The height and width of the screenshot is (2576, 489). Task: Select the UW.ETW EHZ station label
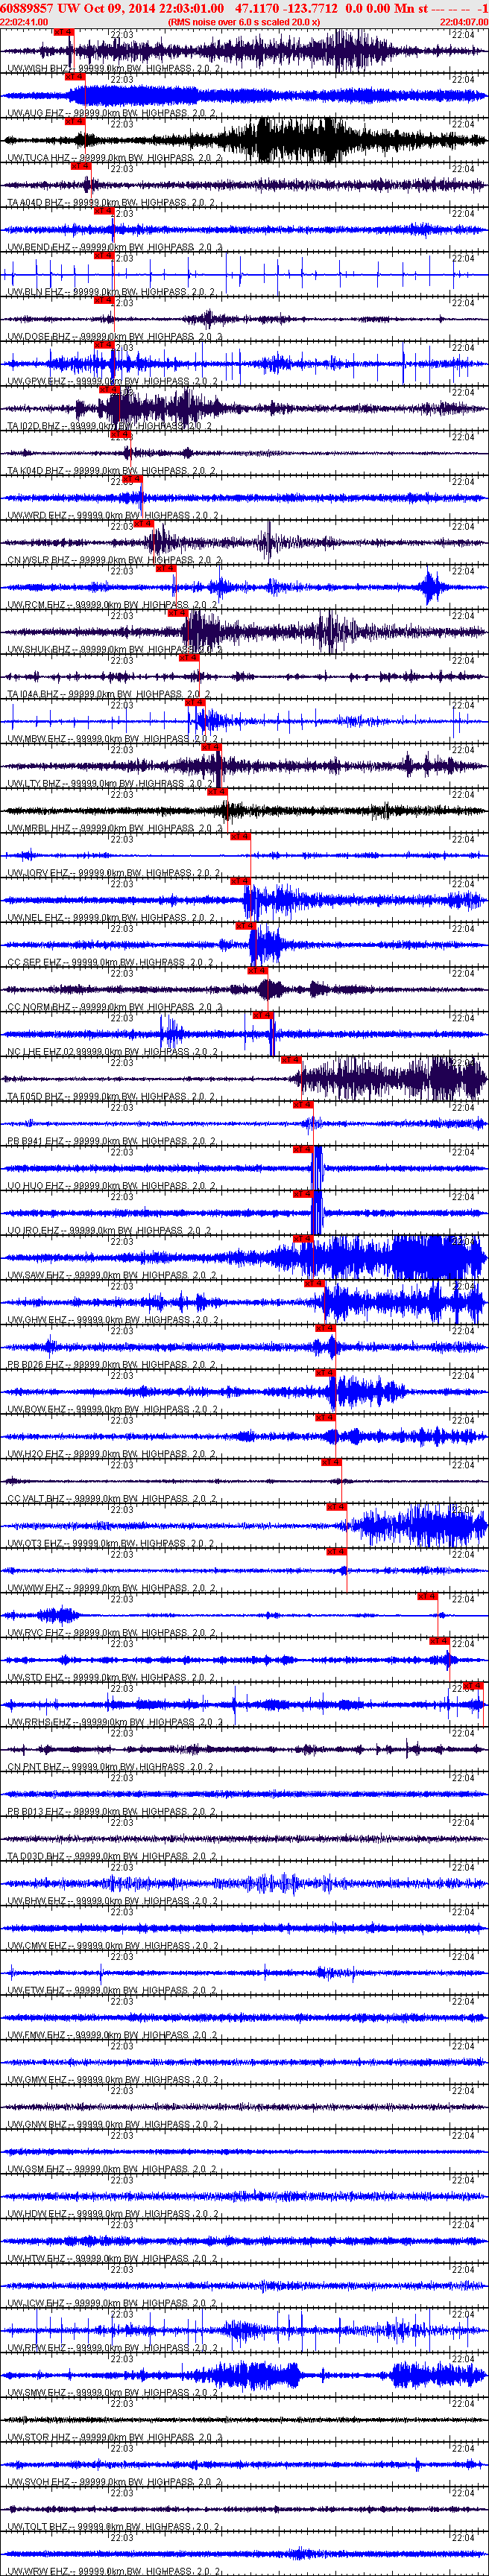click(x=111, y=1990)
